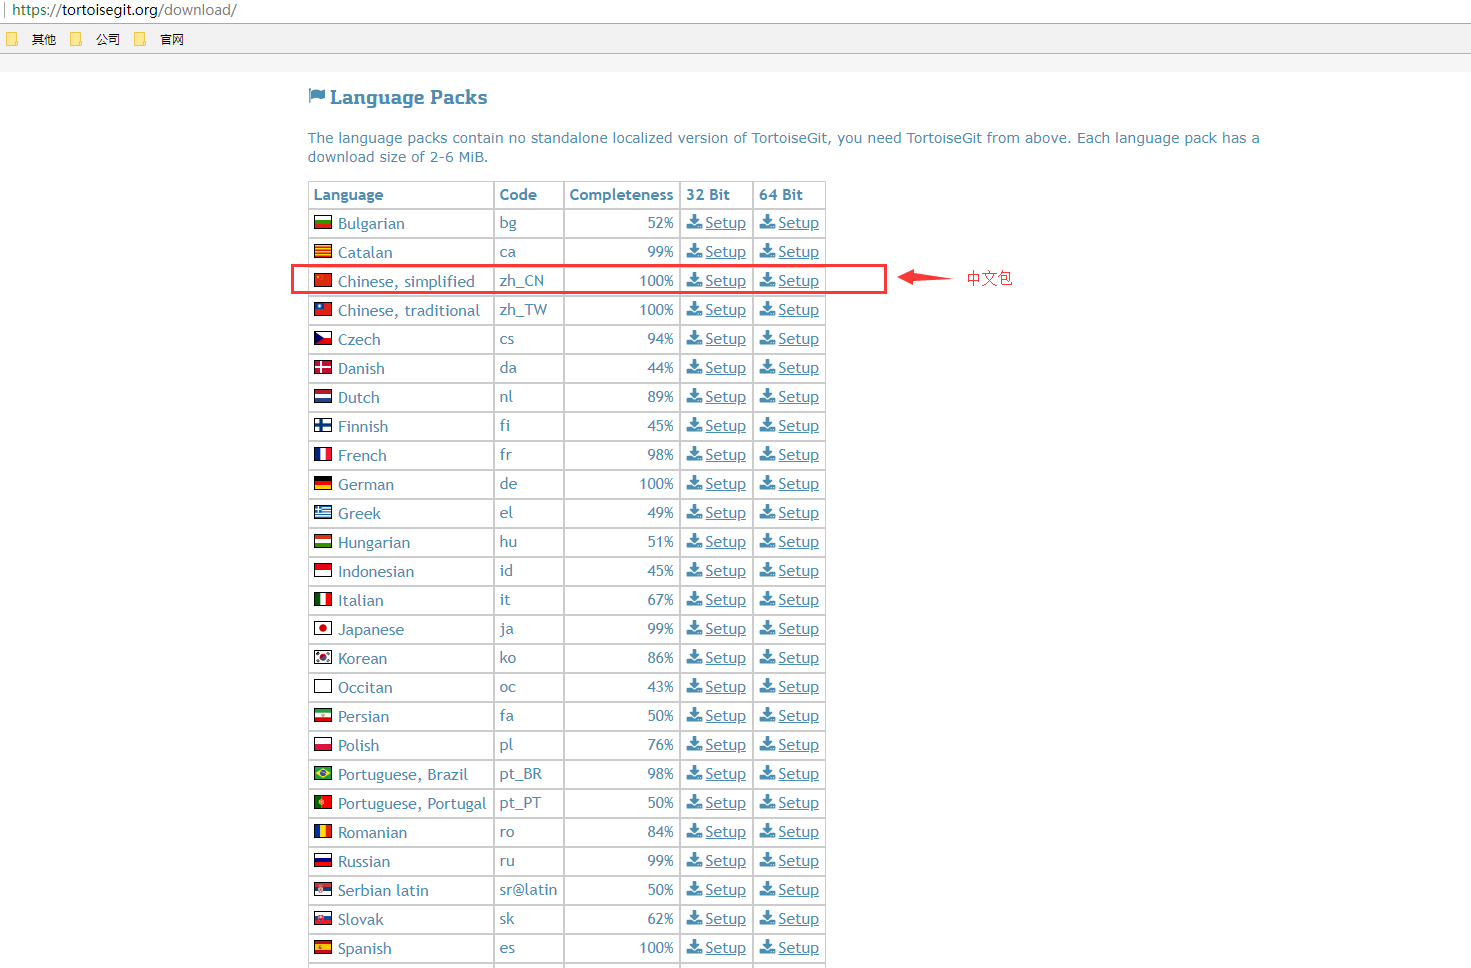Image resolution: width=1471 pixels, height=968 pixels.
Task: Download 32 Bit Setup for Slovak
Action: click(716, 919)
